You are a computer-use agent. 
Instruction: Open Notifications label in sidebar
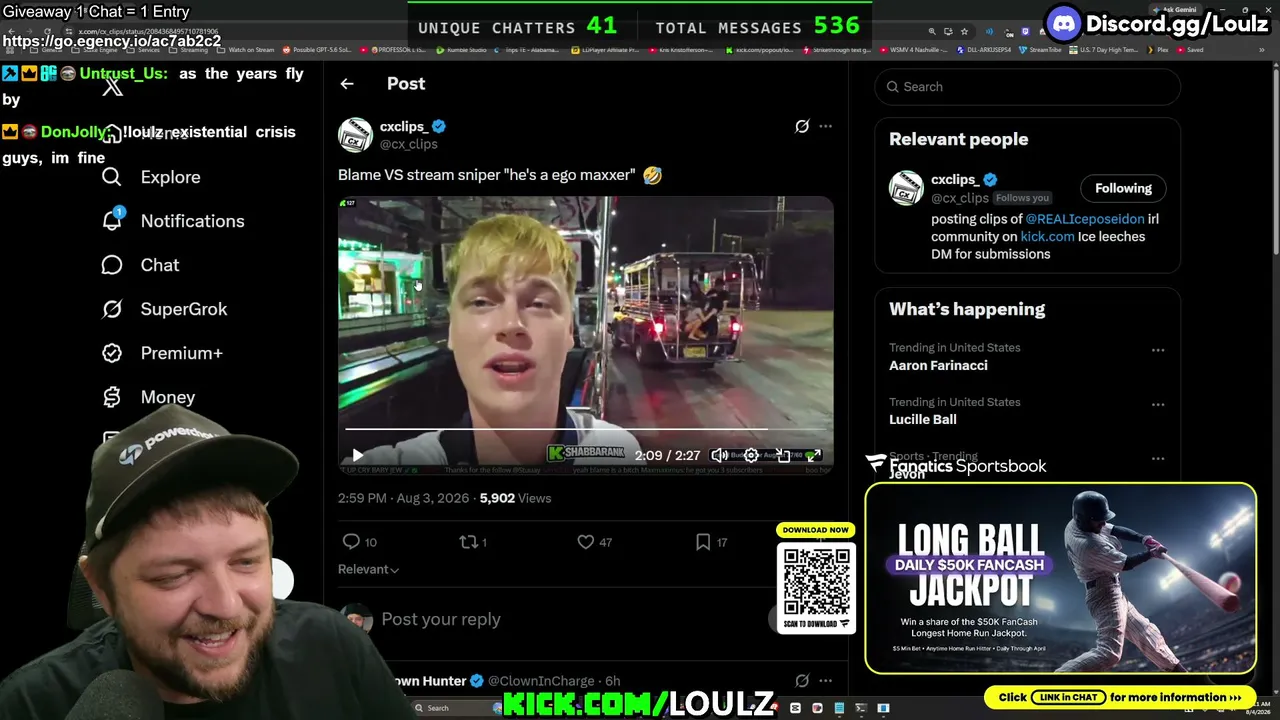tap(192, 221)
